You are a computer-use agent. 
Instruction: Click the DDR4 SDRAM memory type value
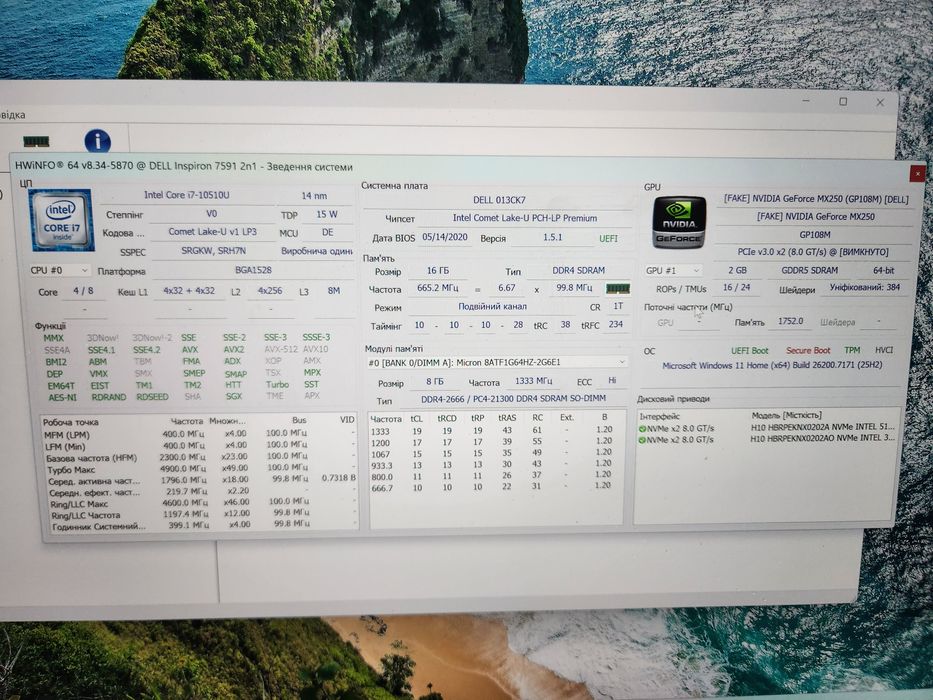tap(578, 270)
